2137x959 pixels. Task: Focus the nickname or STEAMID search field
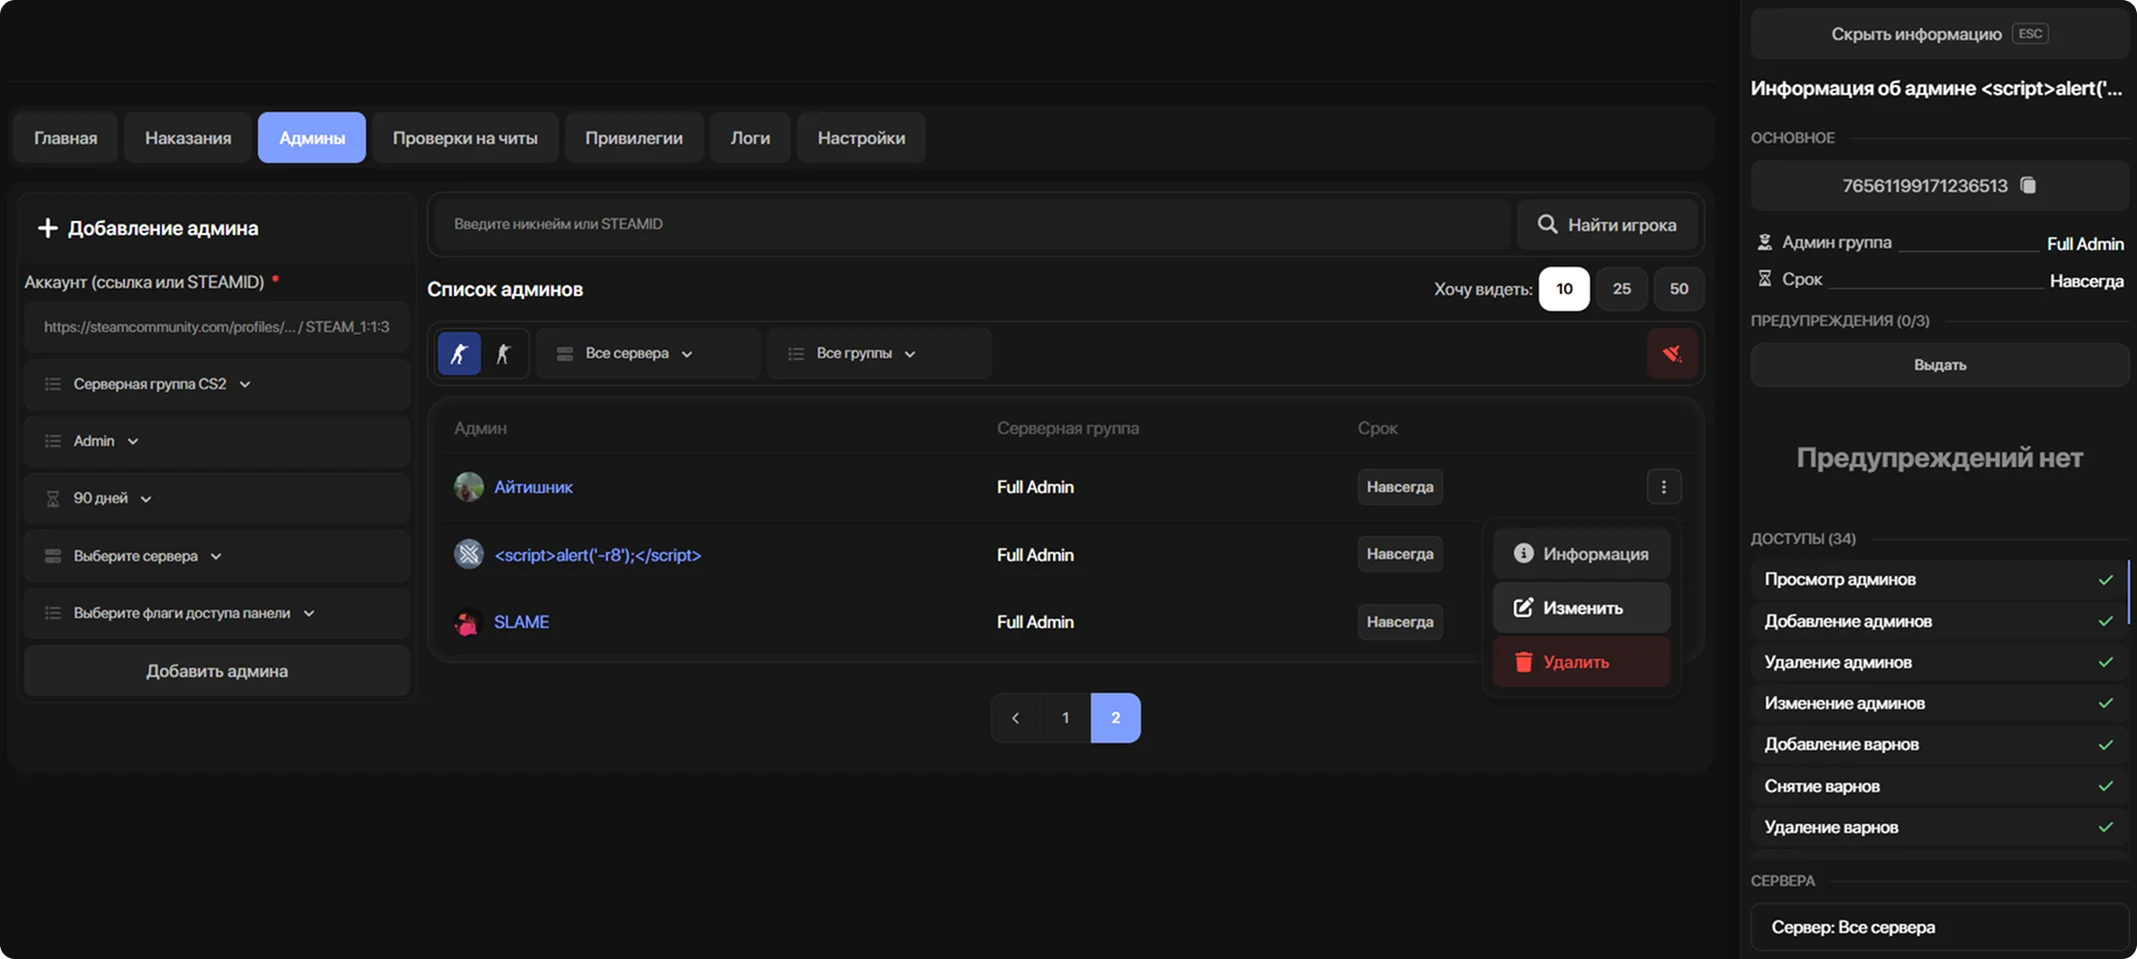971,224
